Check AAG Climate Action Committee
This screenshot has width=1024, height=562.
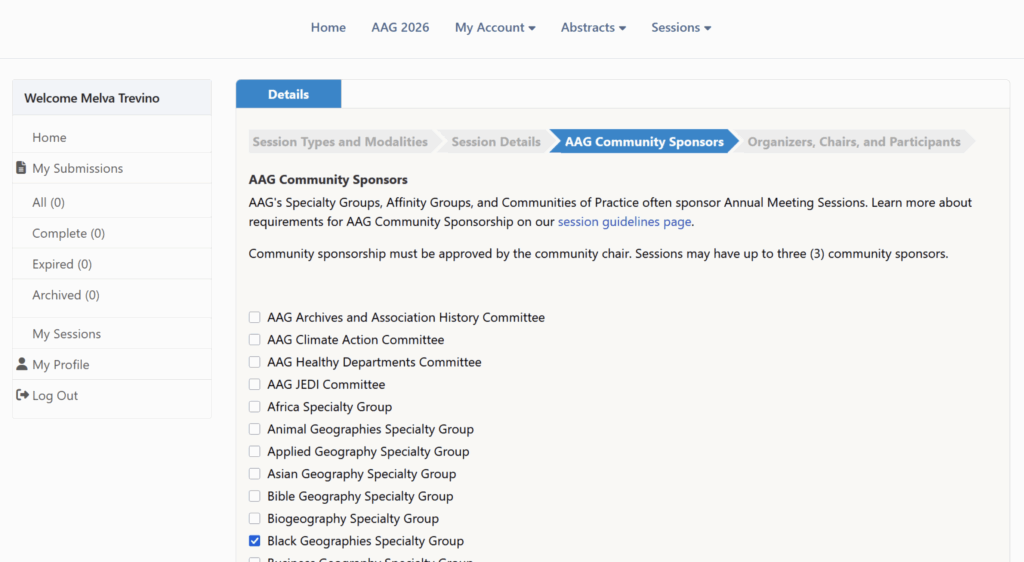(255, 339)
